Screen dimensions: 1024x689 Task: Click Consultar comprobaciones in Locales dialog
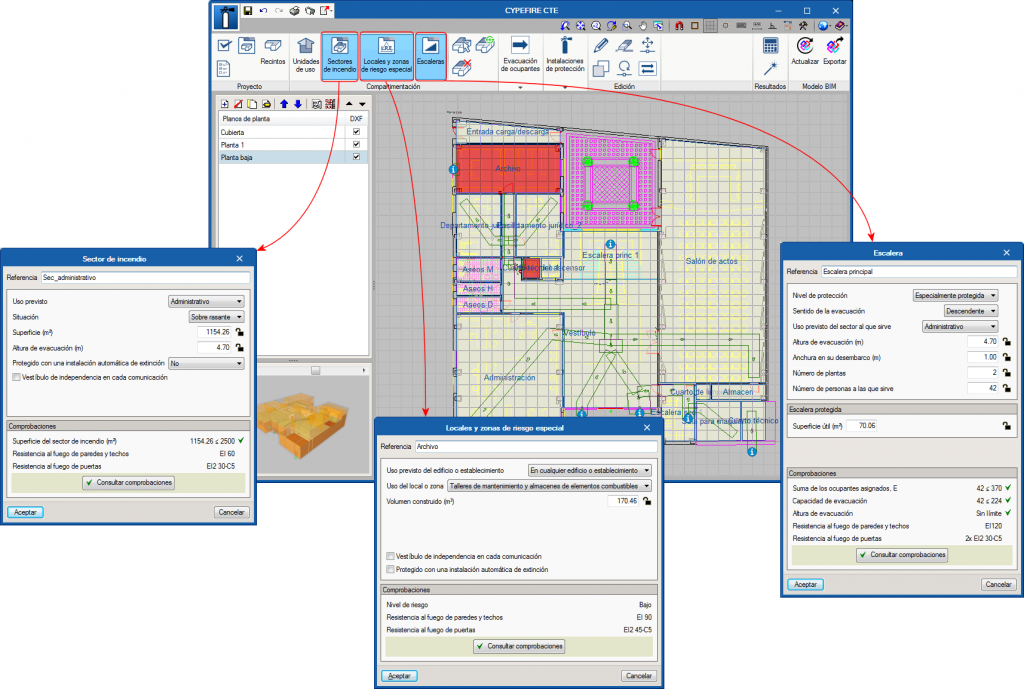click(x=519, y=646)
